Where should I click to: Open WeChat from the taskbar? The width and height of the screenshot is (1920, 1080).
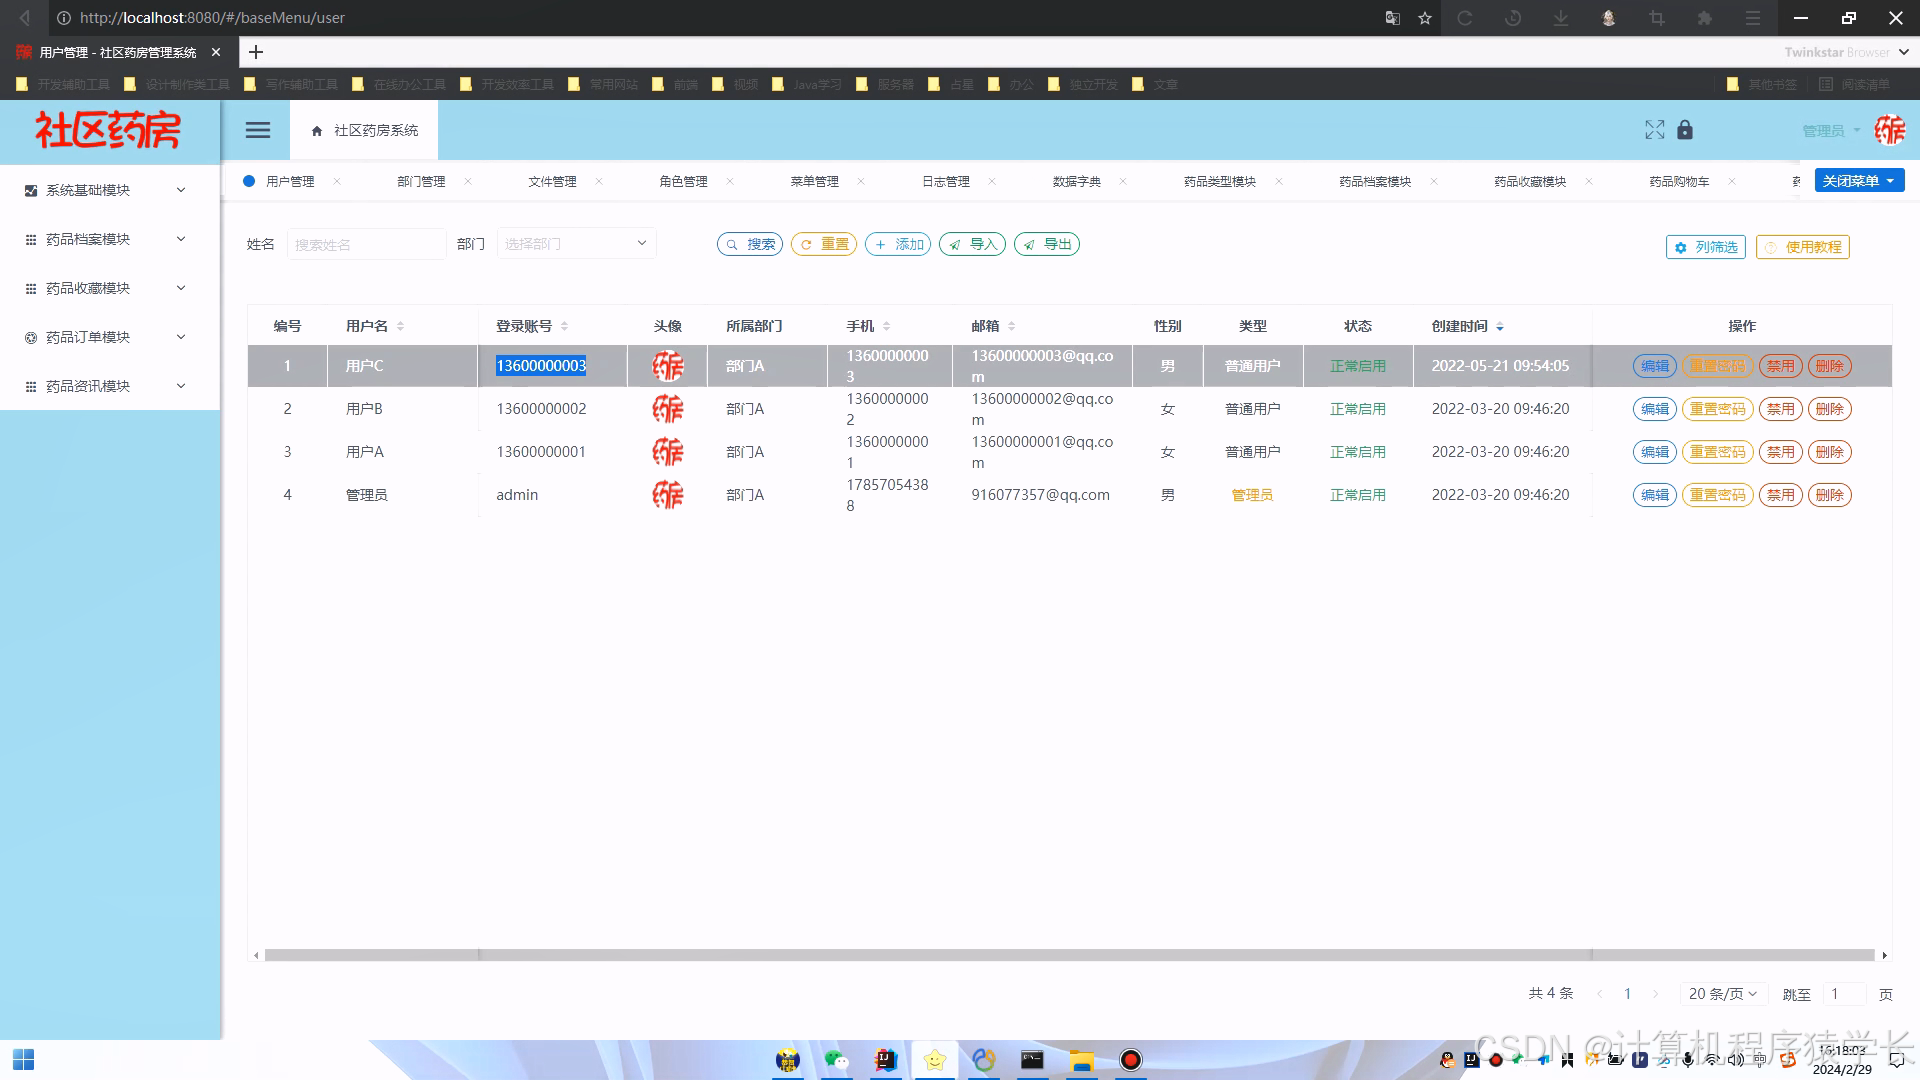(836, 1060)
